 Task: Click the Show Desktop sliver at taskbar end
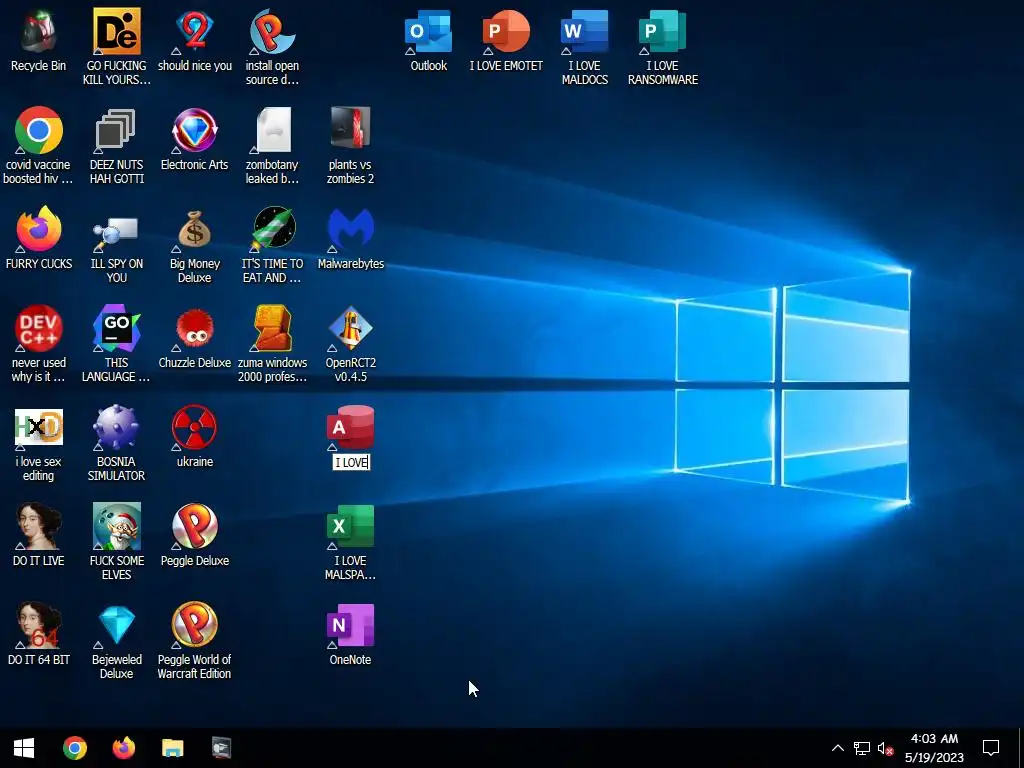click(x=1021, y=748)
